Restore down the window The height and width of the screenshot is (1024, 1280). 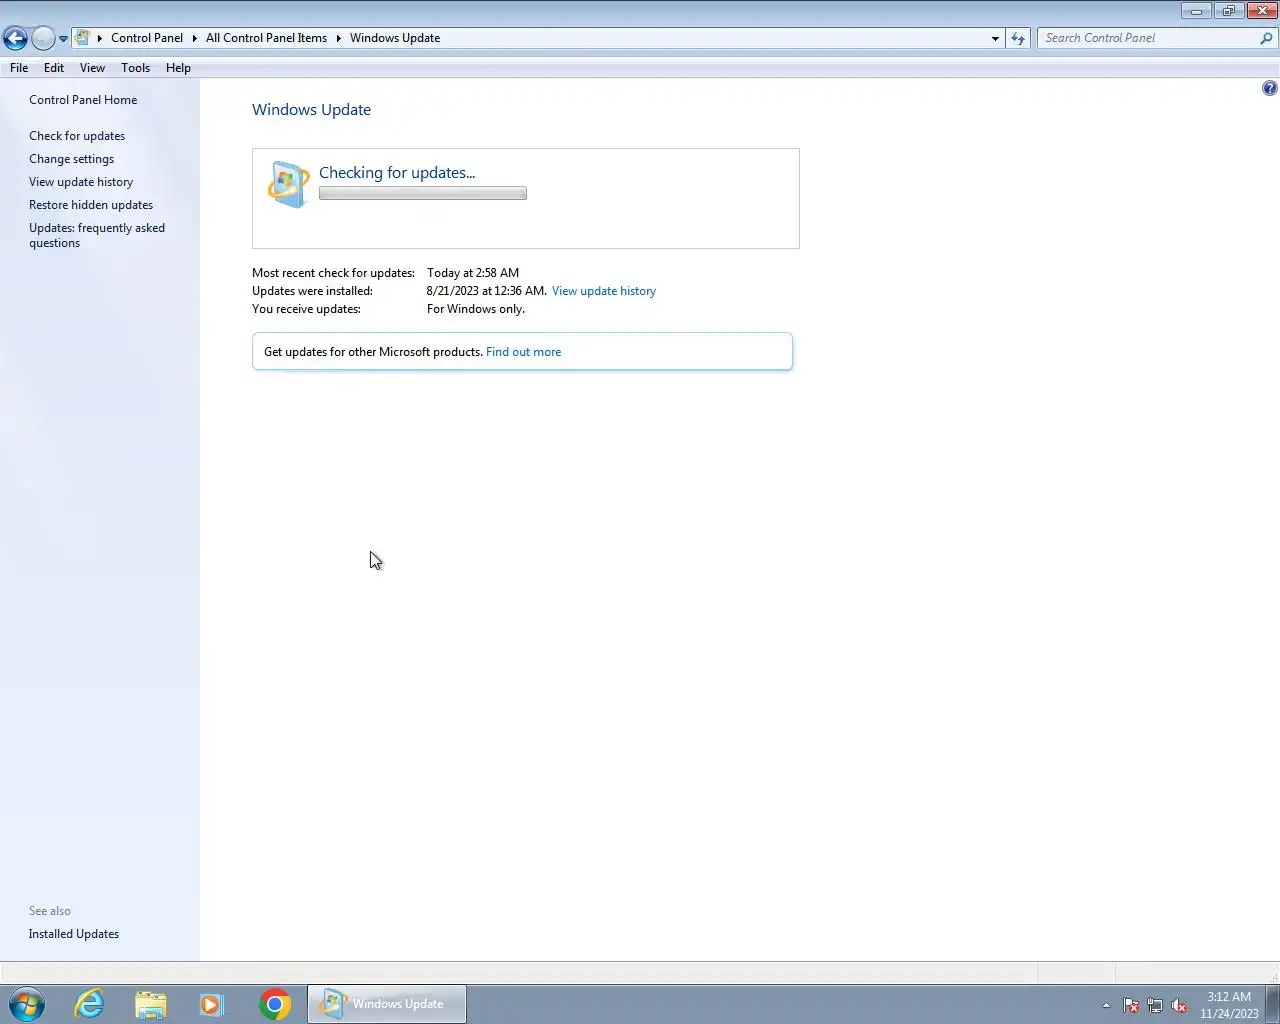coord(1228,11)
